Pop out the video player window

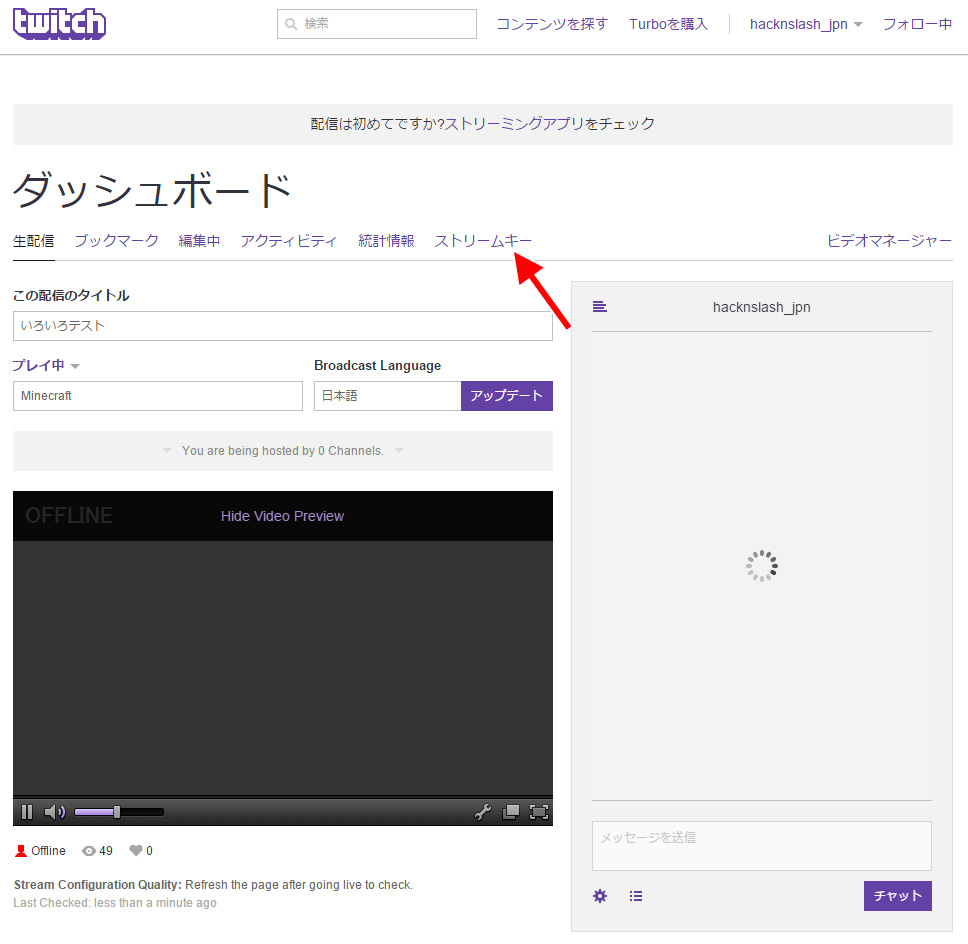[x=511, y=812]
